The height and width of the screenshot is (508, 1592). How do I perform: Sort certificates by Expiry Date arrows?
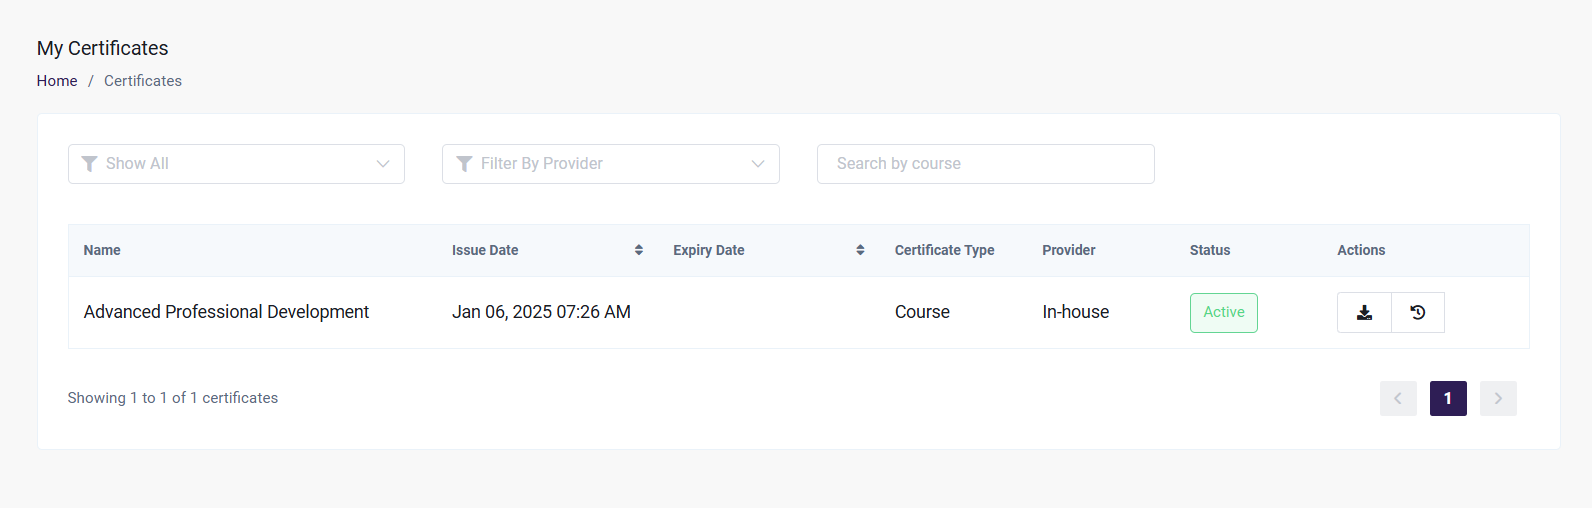click(x=860, y=250)
